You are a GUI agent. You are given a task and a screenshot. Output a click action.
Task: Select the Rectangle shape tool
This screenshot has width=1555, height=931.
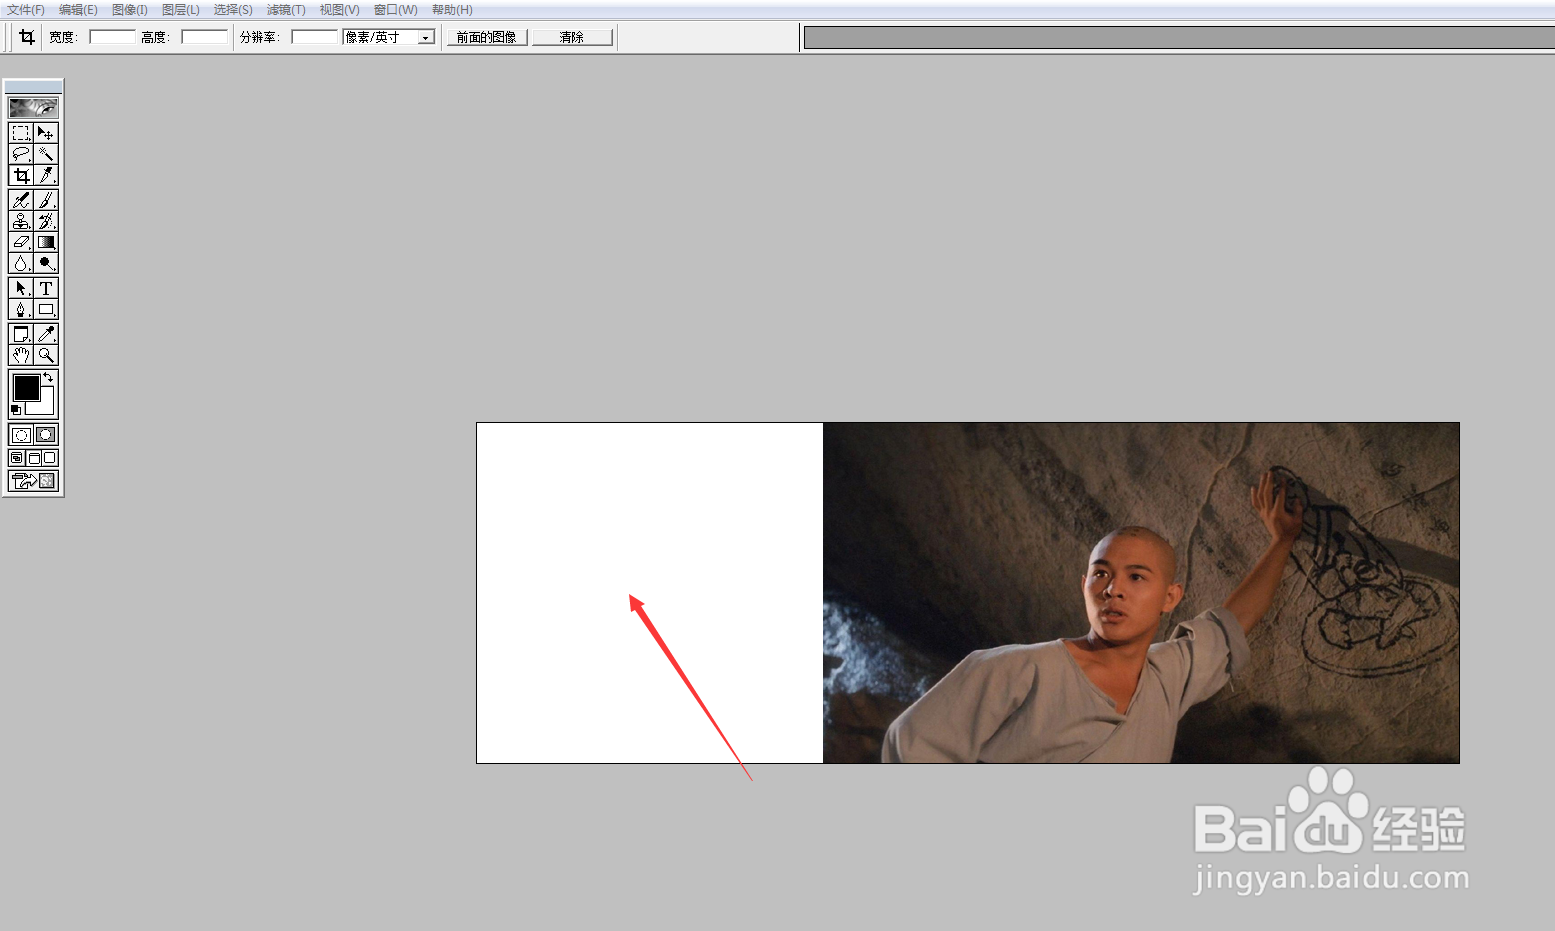click(46, 309)
